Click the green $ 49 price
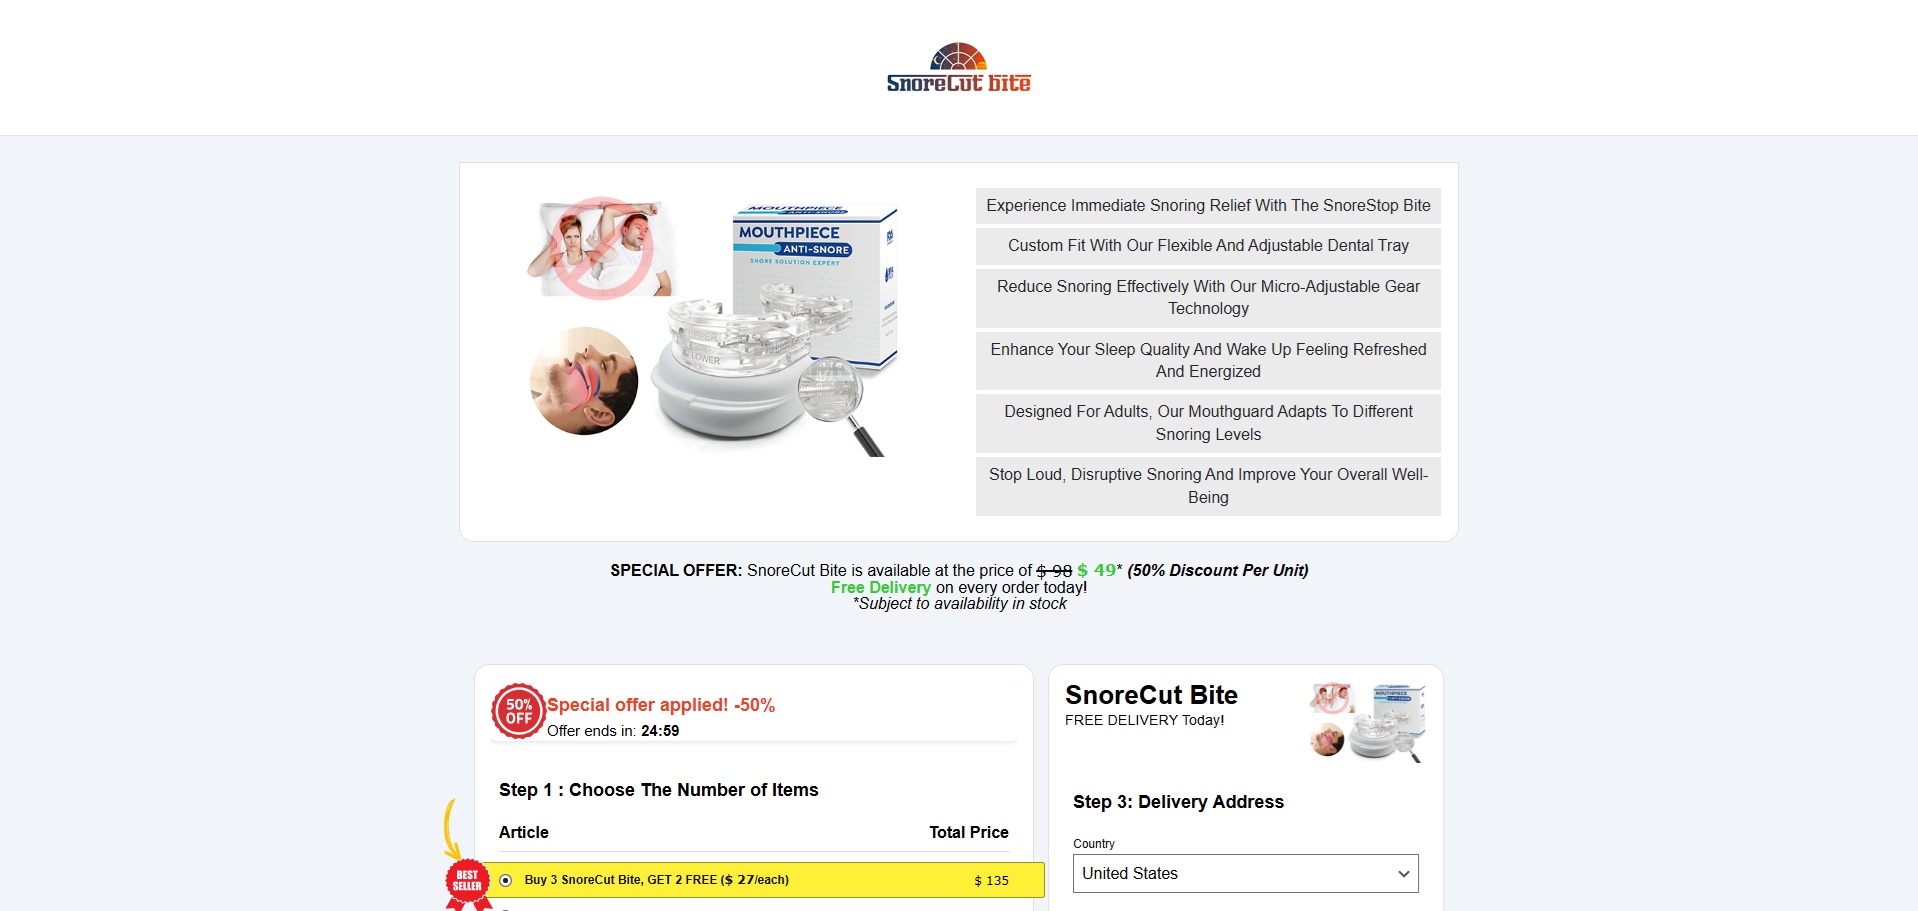 click(x=1096, y=570)
